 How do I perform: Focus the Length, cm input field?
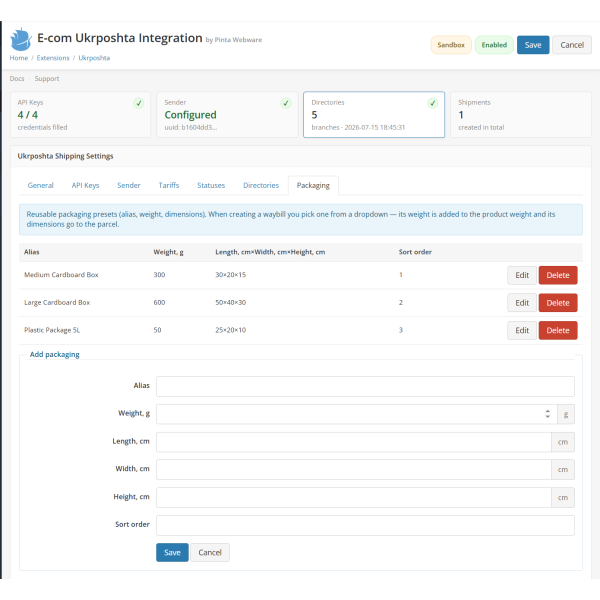(354, 442)
